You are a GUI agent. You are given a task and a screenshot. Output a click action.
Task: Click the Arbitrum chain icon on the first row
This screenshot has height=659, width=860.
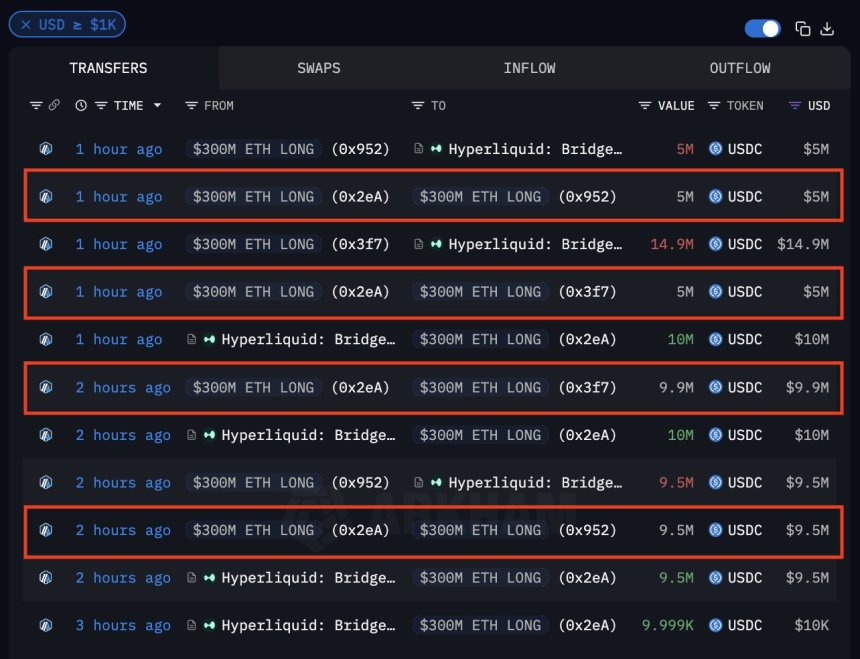pyautogui.click(x=45, y=148)
